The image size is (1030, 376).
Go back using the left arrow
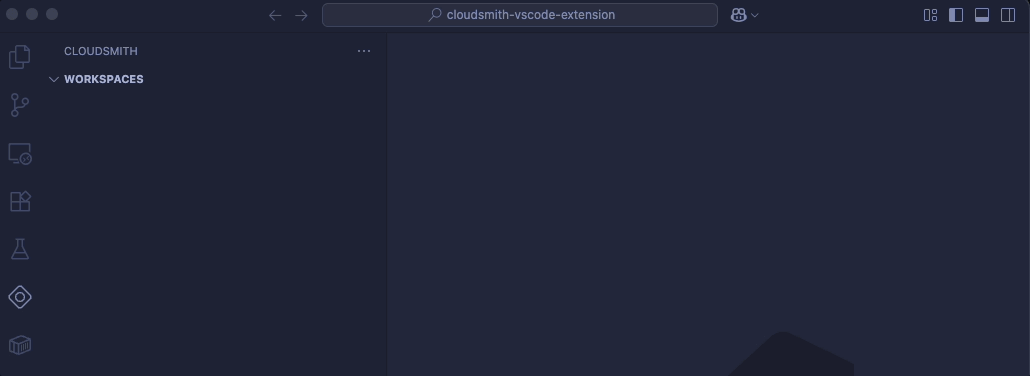275,15
